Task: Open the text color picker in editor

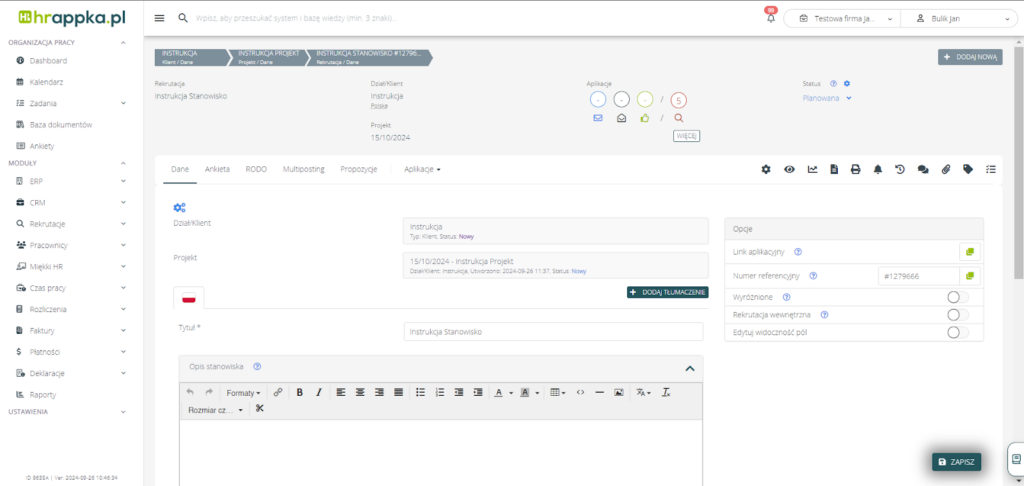Action: point(502,392)
